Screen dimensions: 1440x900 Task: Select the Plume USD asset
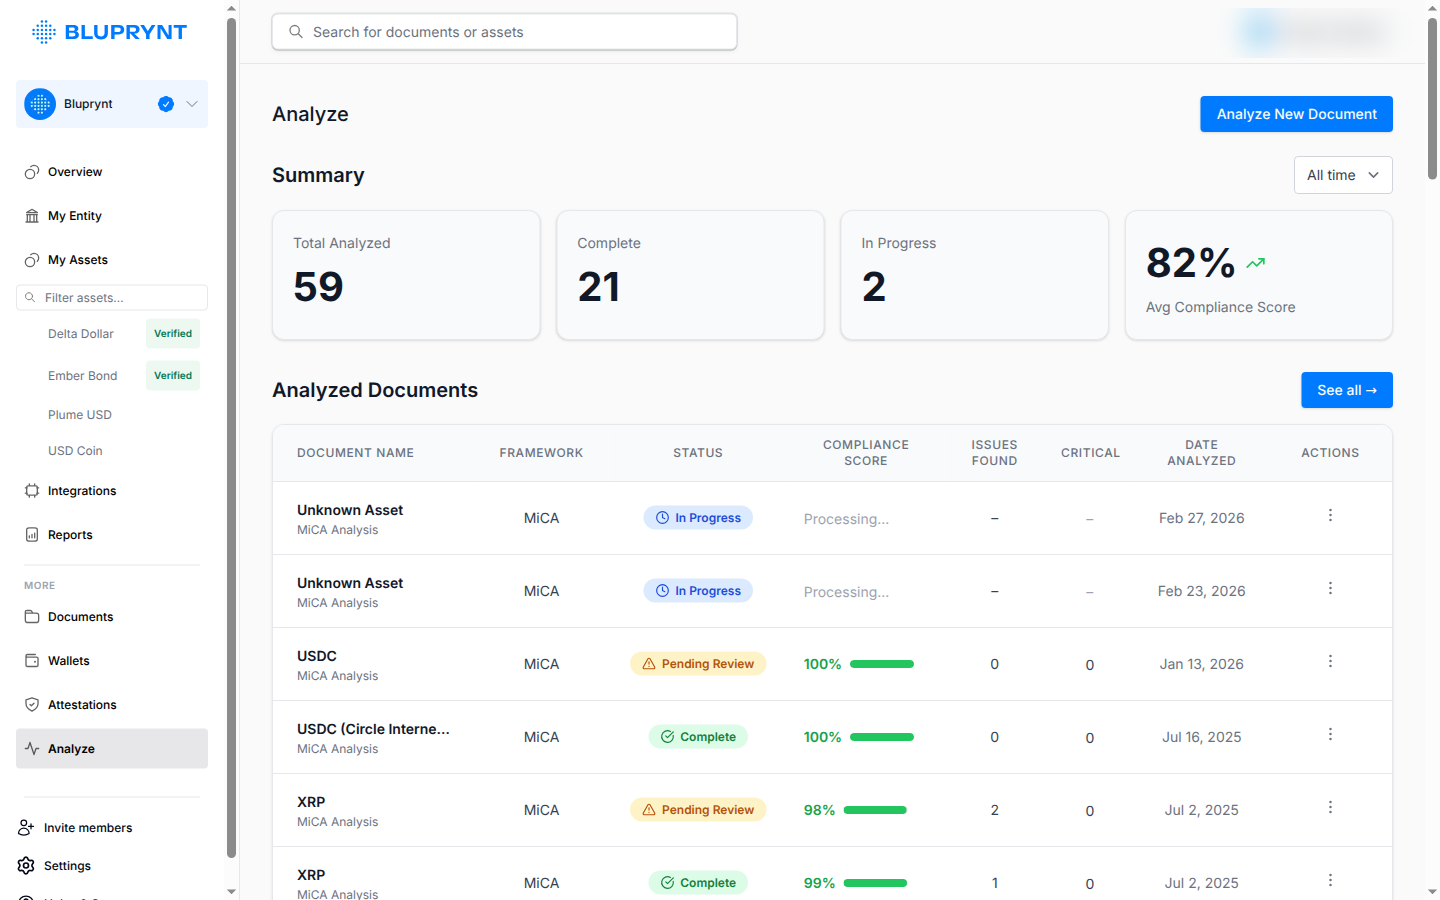[80, 415]
